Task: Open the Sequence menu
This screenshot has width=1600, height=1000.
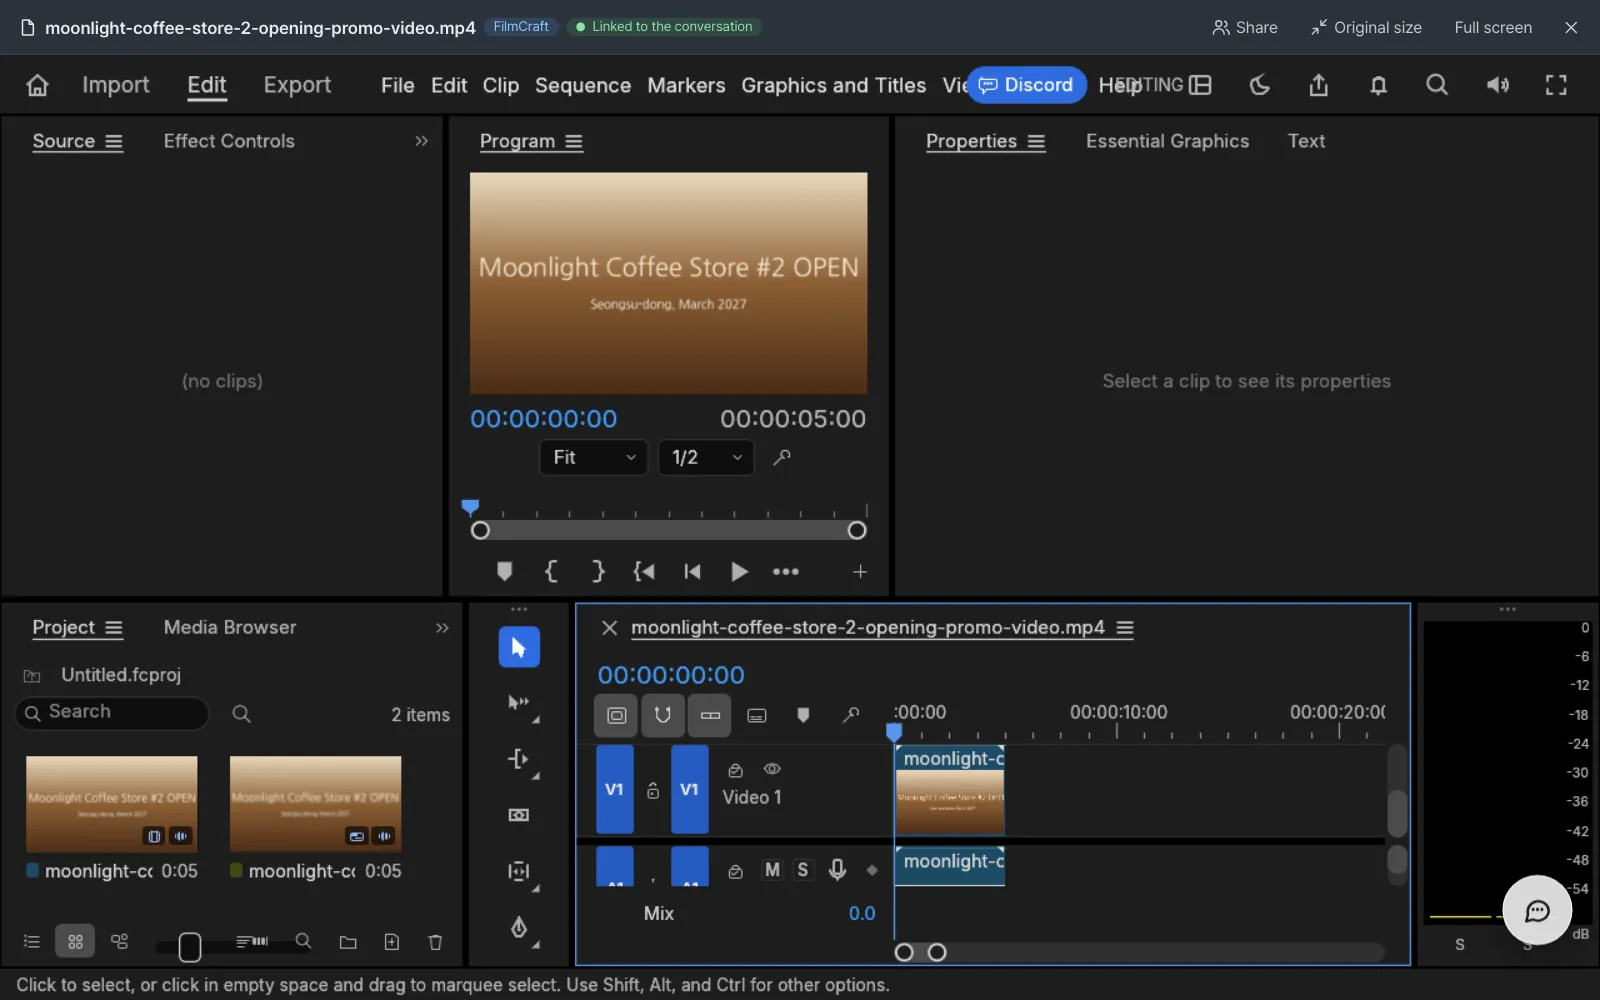Action: coord(583,85)
